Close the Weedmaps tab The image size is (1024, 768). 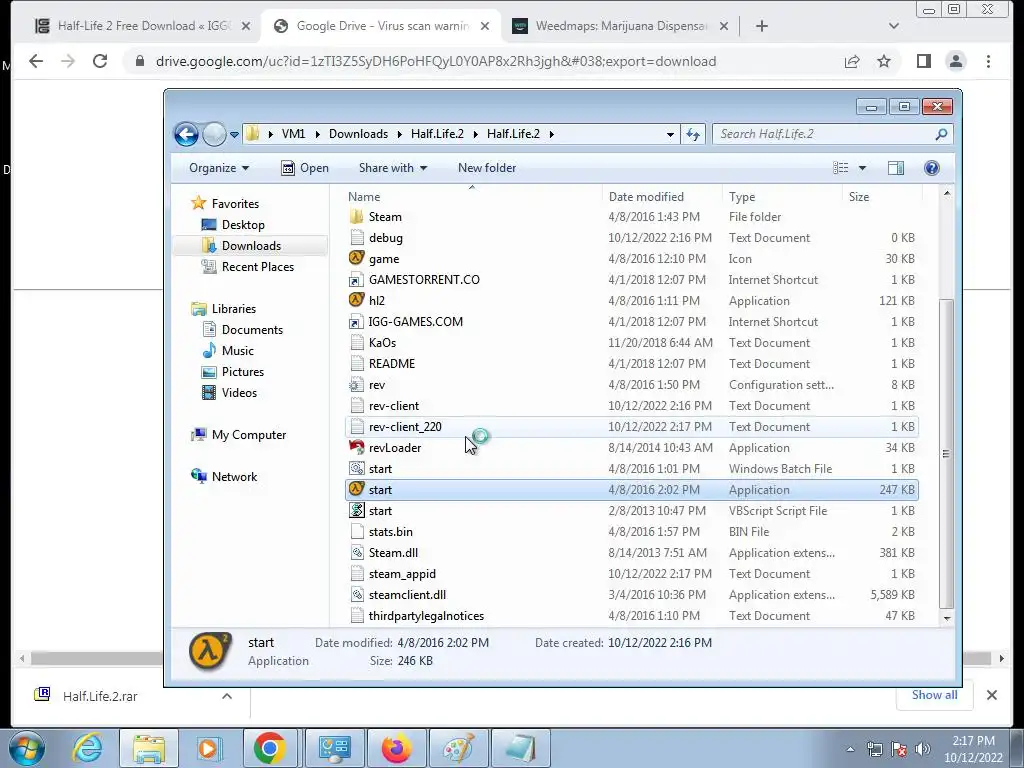coord(724,26)
